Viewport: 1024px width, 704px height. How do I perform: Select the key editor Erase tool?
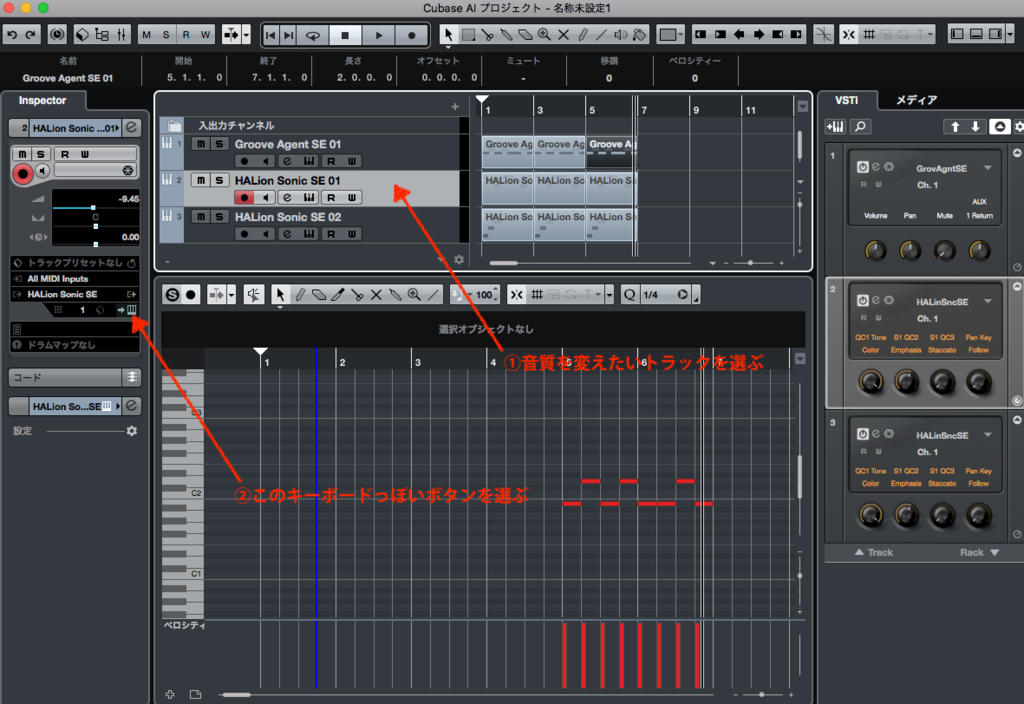[x=319, y=295]
